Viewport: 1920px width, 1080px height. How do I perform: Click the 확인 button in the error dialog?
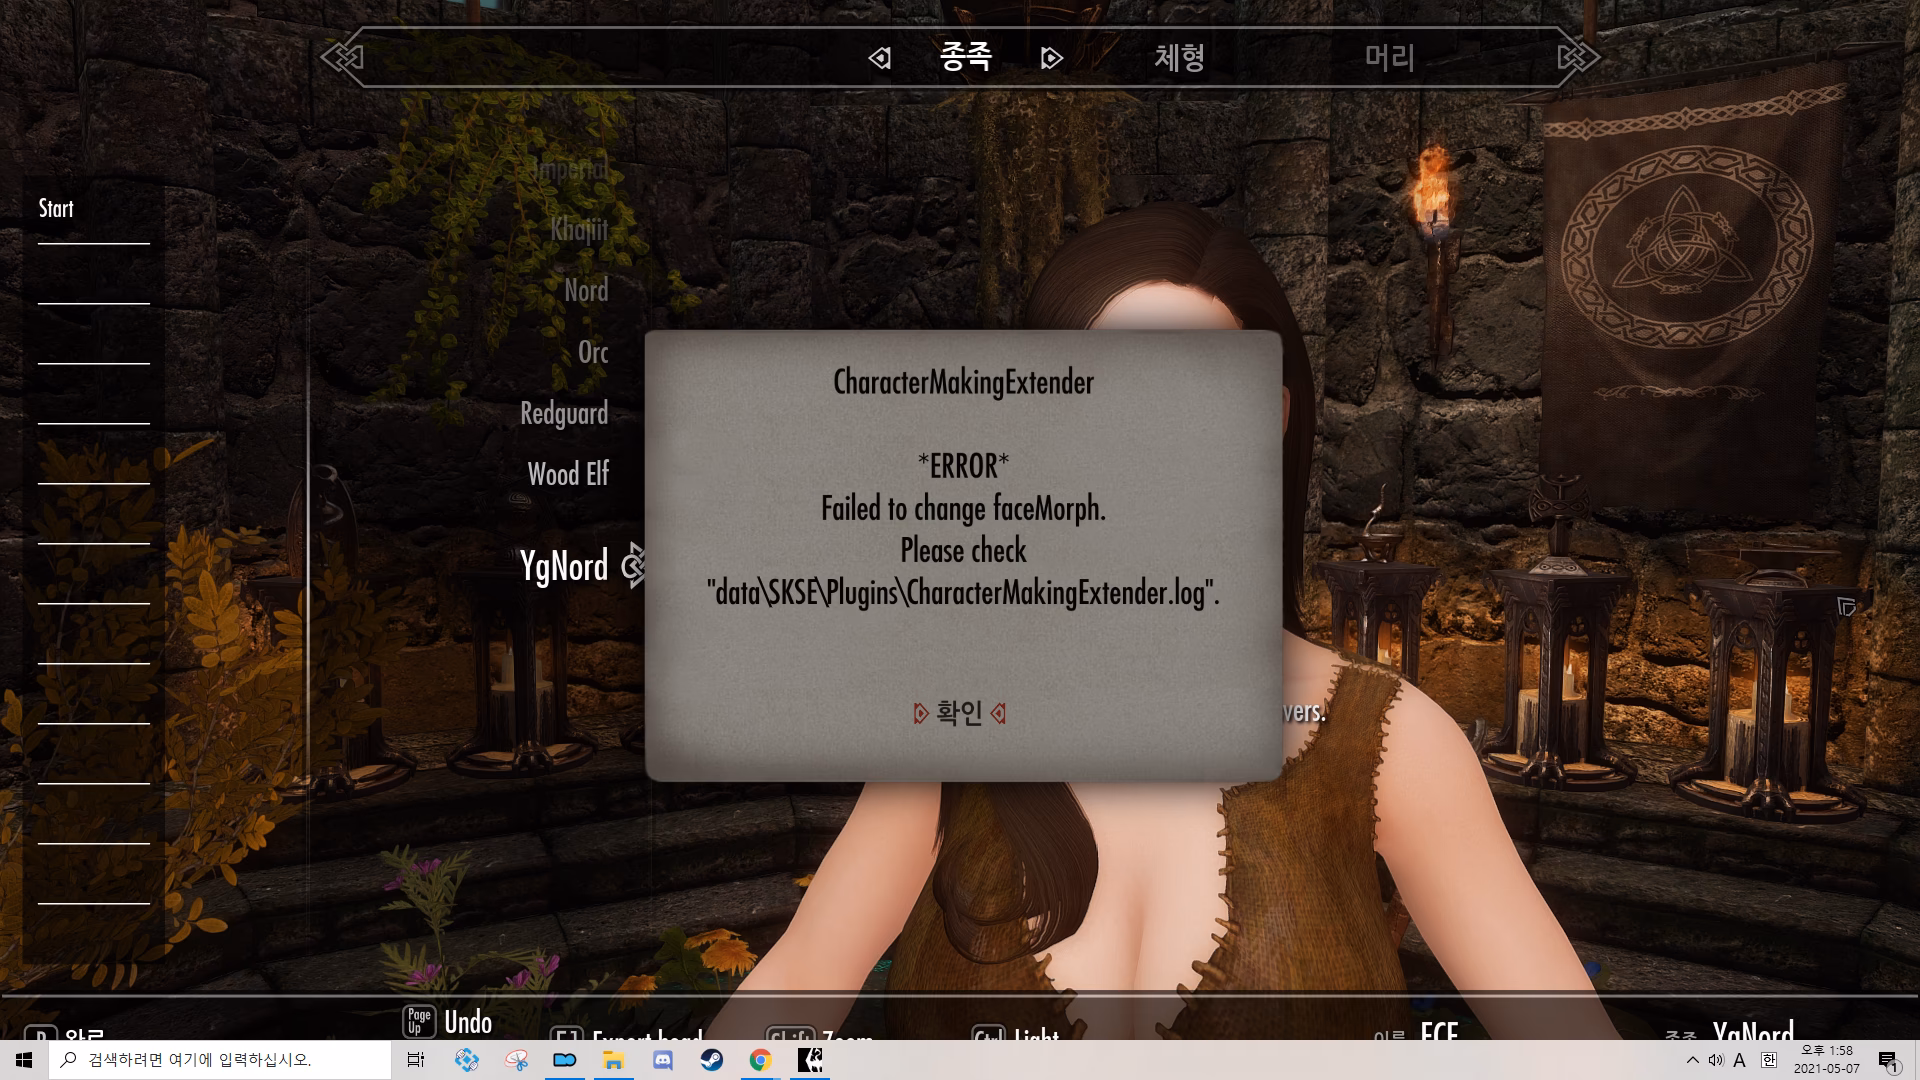click(x=960, y=713)
